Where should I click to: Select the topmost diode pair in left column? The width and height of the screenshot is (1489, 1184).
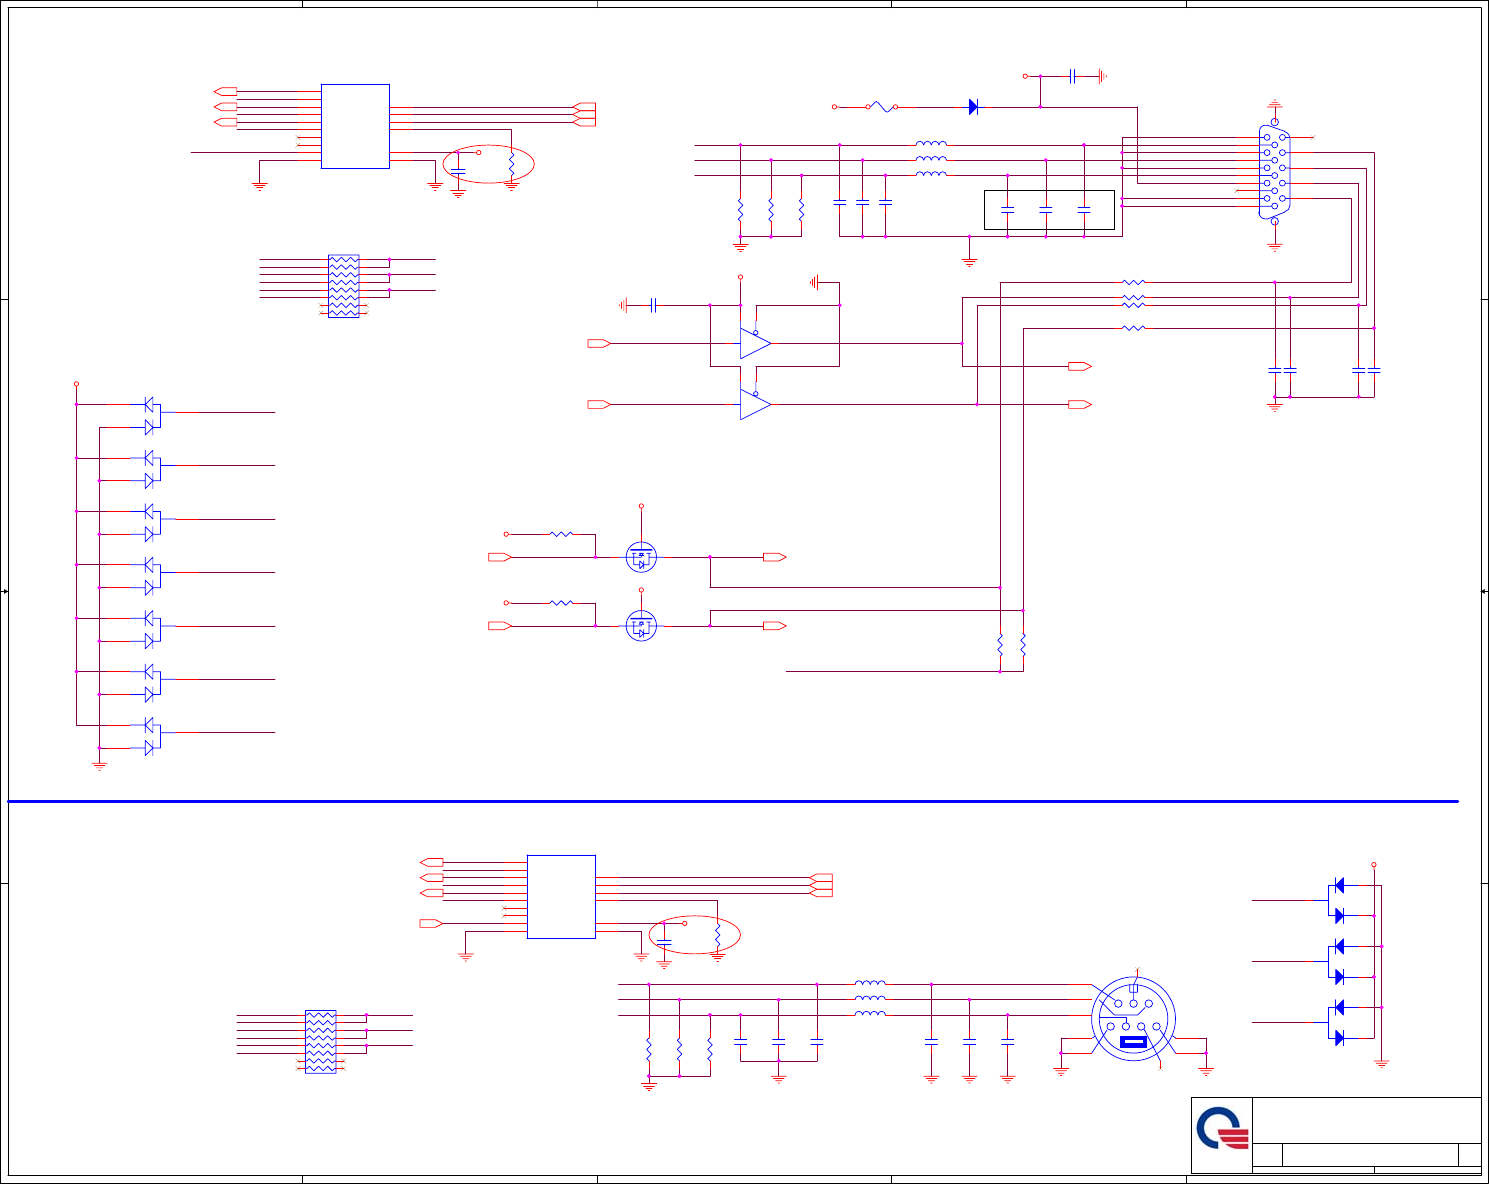coord(152,416)
